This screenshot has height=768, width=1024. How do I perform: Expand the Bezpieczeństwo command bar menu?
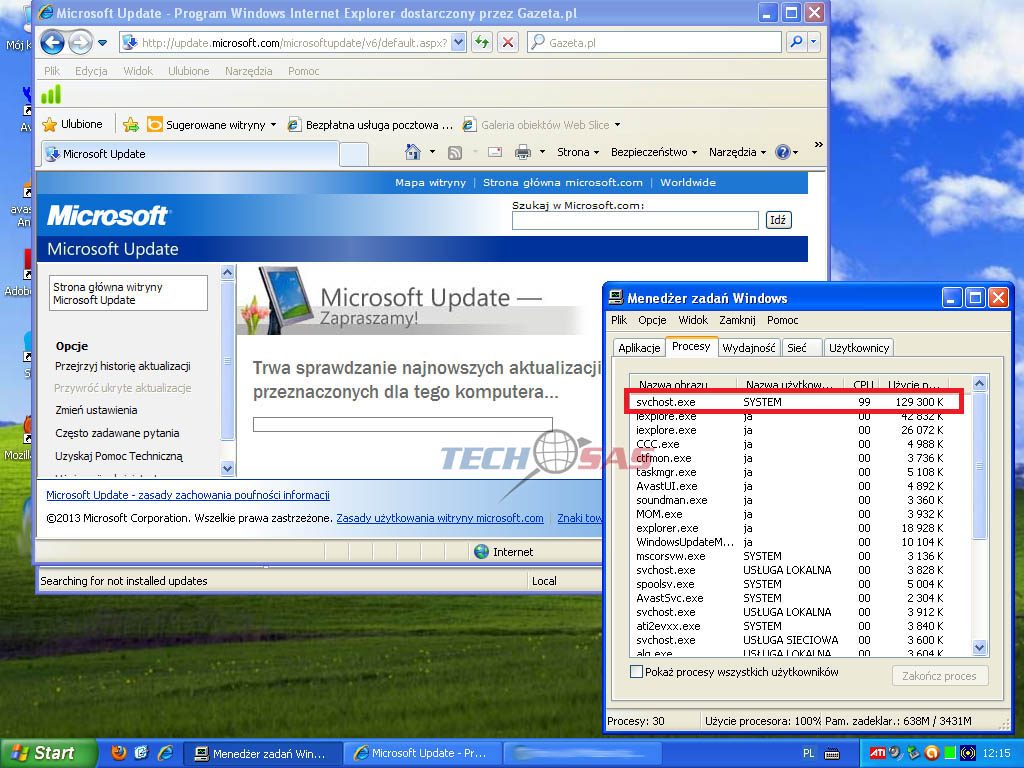(x=654, y=152)
